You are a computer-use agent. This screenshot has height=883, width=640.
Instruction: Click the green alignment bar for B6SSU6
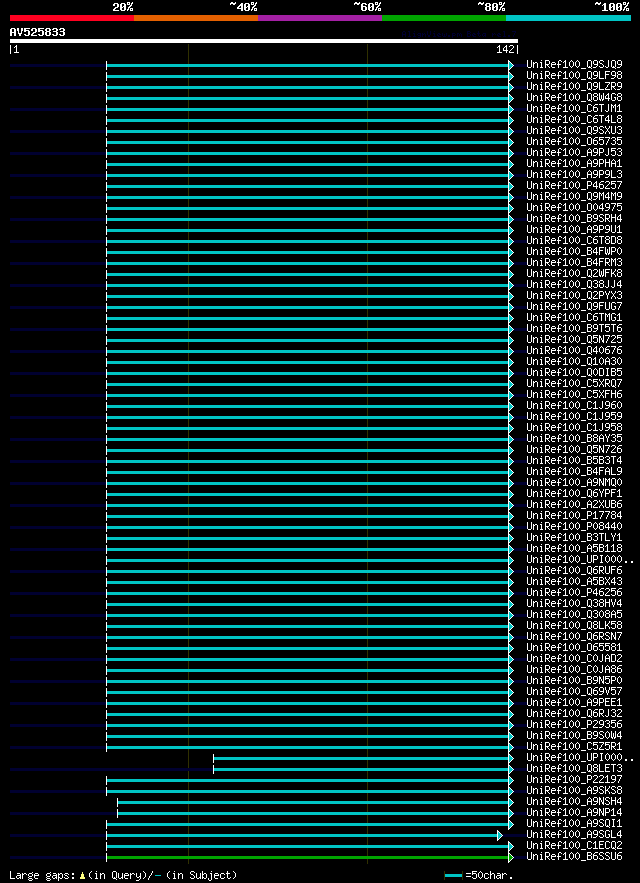308,857
